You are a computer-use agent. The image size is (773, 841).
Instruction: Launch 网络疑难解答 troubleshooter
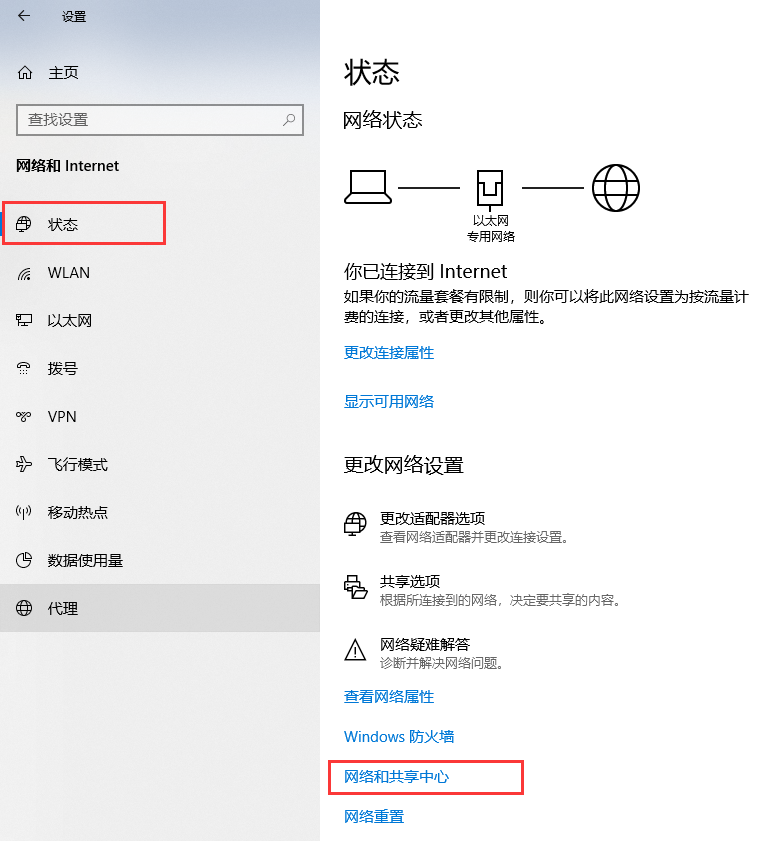[425, 644]
